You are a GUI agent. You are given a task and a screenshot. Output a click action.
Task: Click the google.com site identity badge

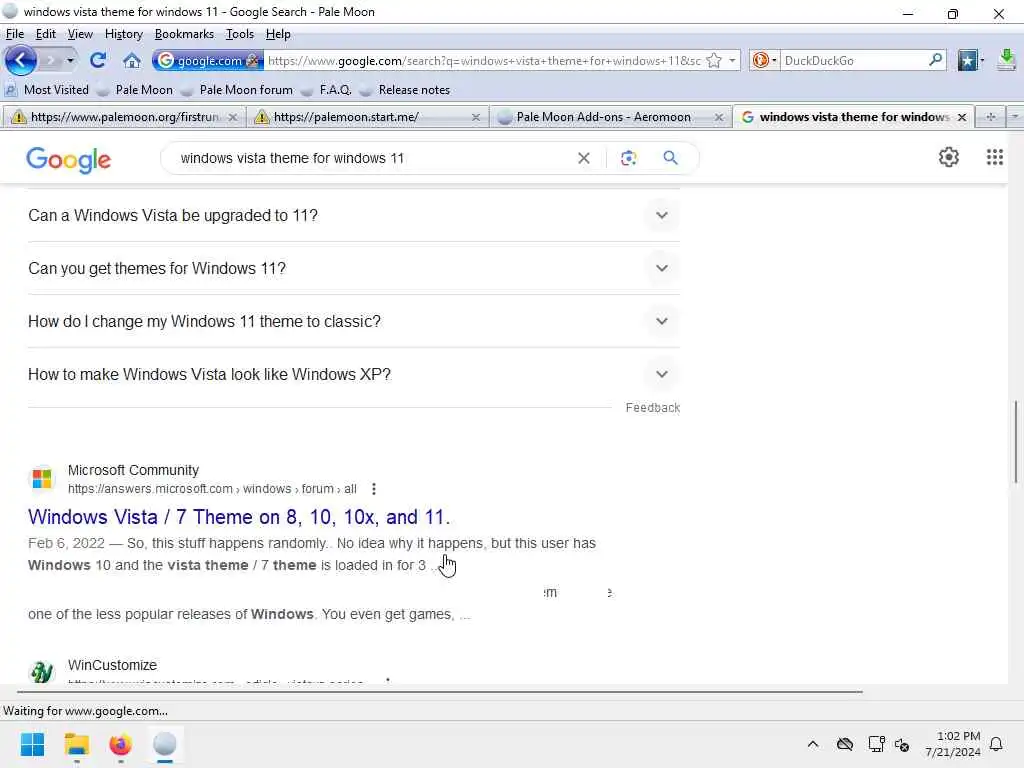coord(208,61)
